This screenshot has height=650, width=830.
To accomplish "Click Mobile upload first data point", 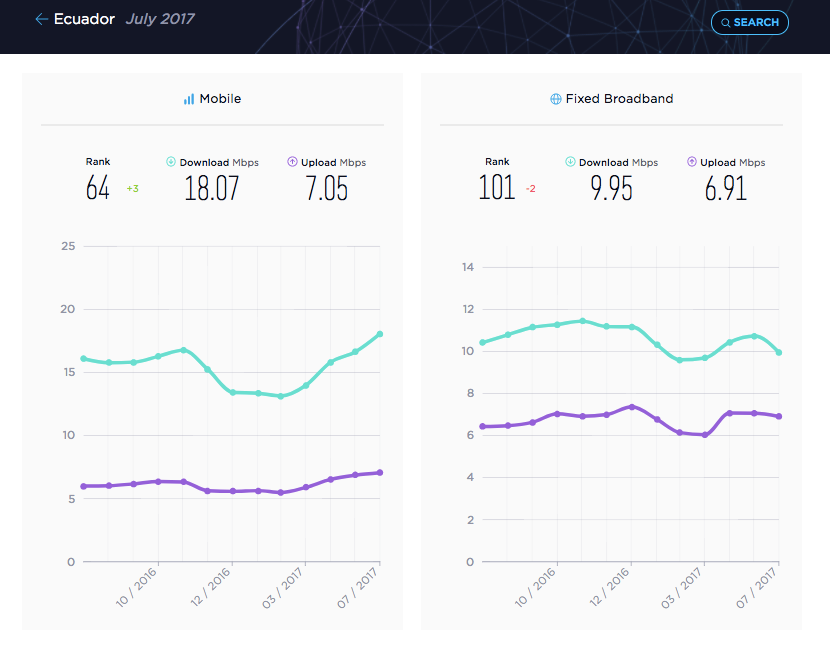I will (84, 486).
